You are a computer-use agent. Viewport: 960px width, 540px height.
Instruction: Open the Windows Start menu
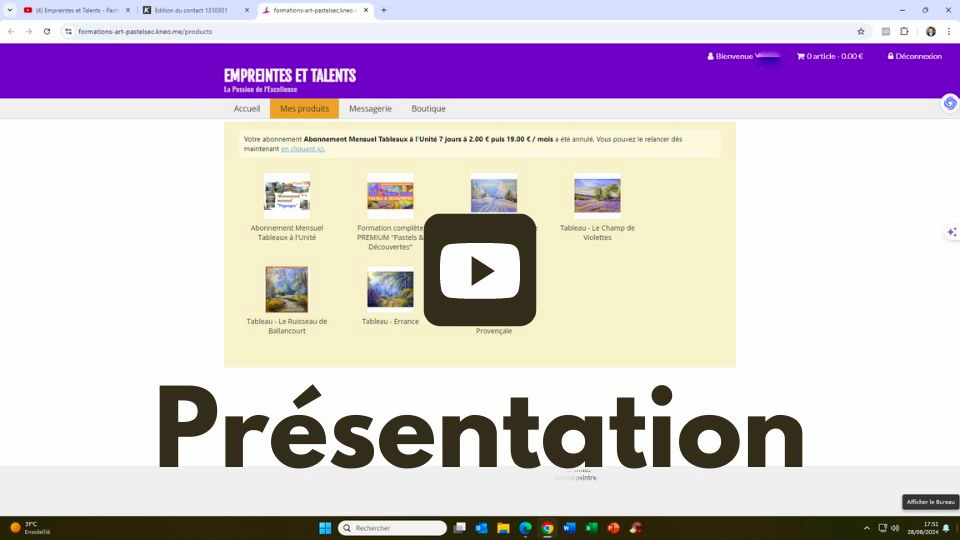[x=324, y=528]
